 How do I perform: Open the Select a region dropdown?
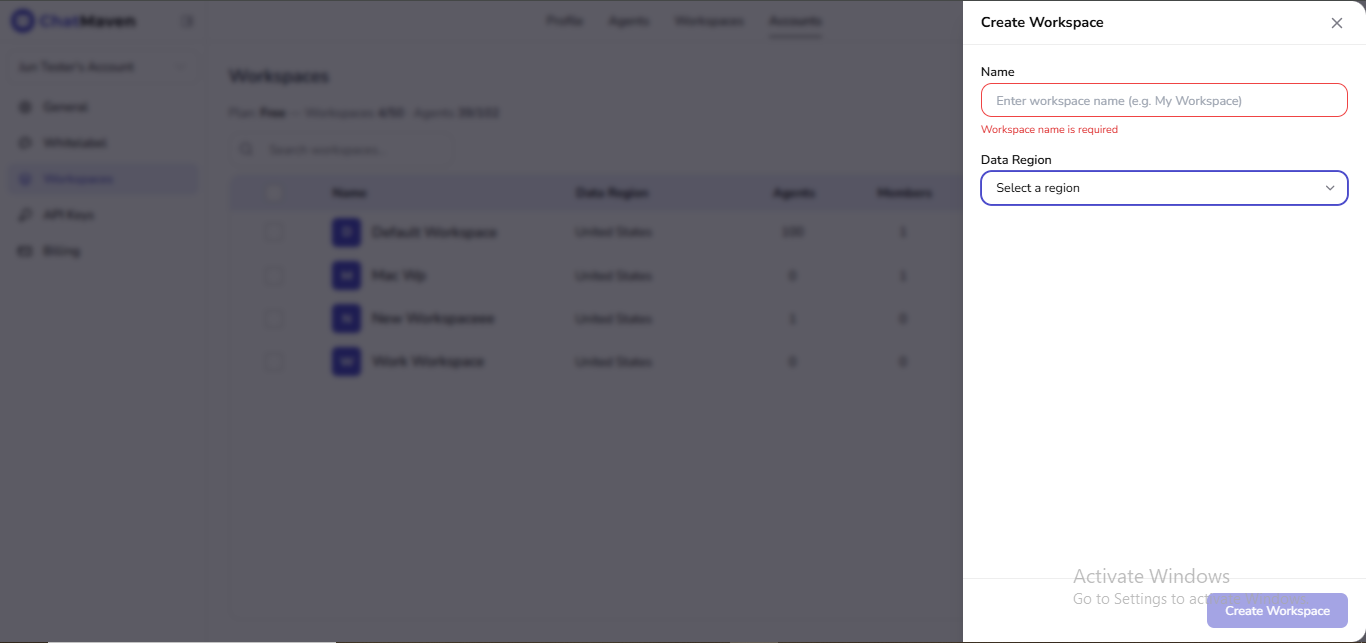point(1163,188)
